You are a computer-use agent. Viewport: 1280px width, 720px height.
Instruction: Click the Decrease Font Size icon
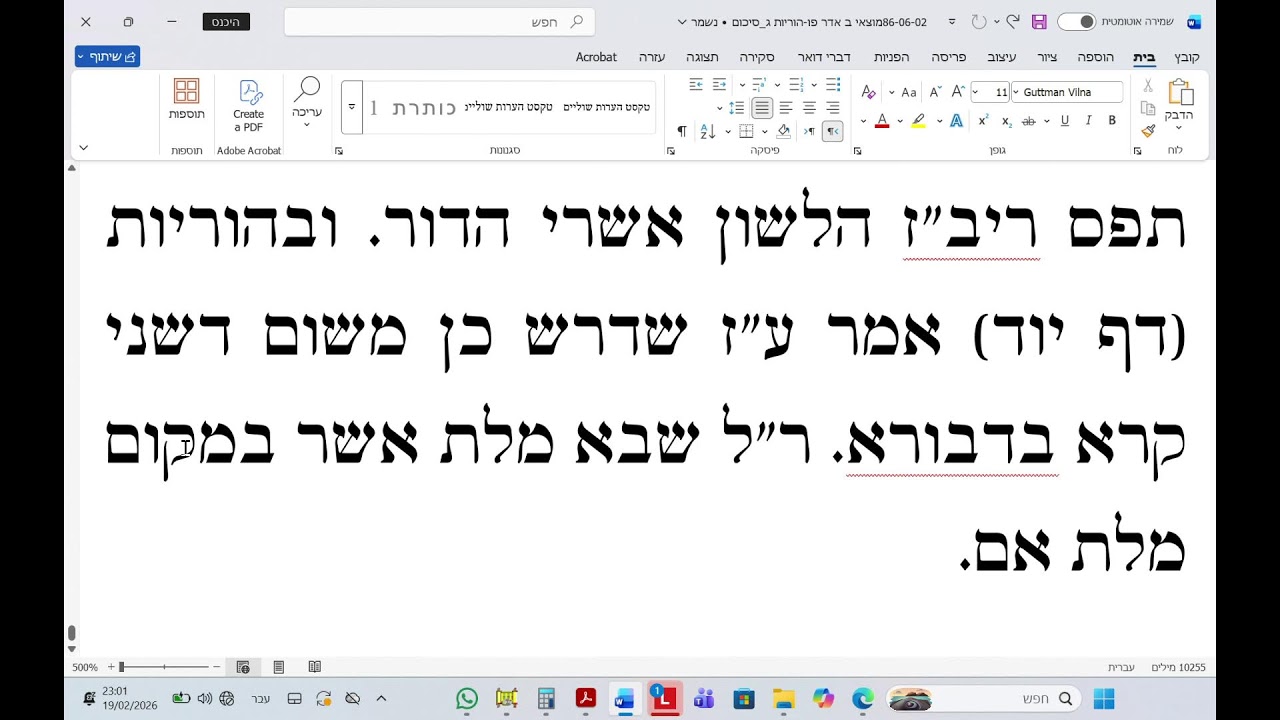click(936, 91)
